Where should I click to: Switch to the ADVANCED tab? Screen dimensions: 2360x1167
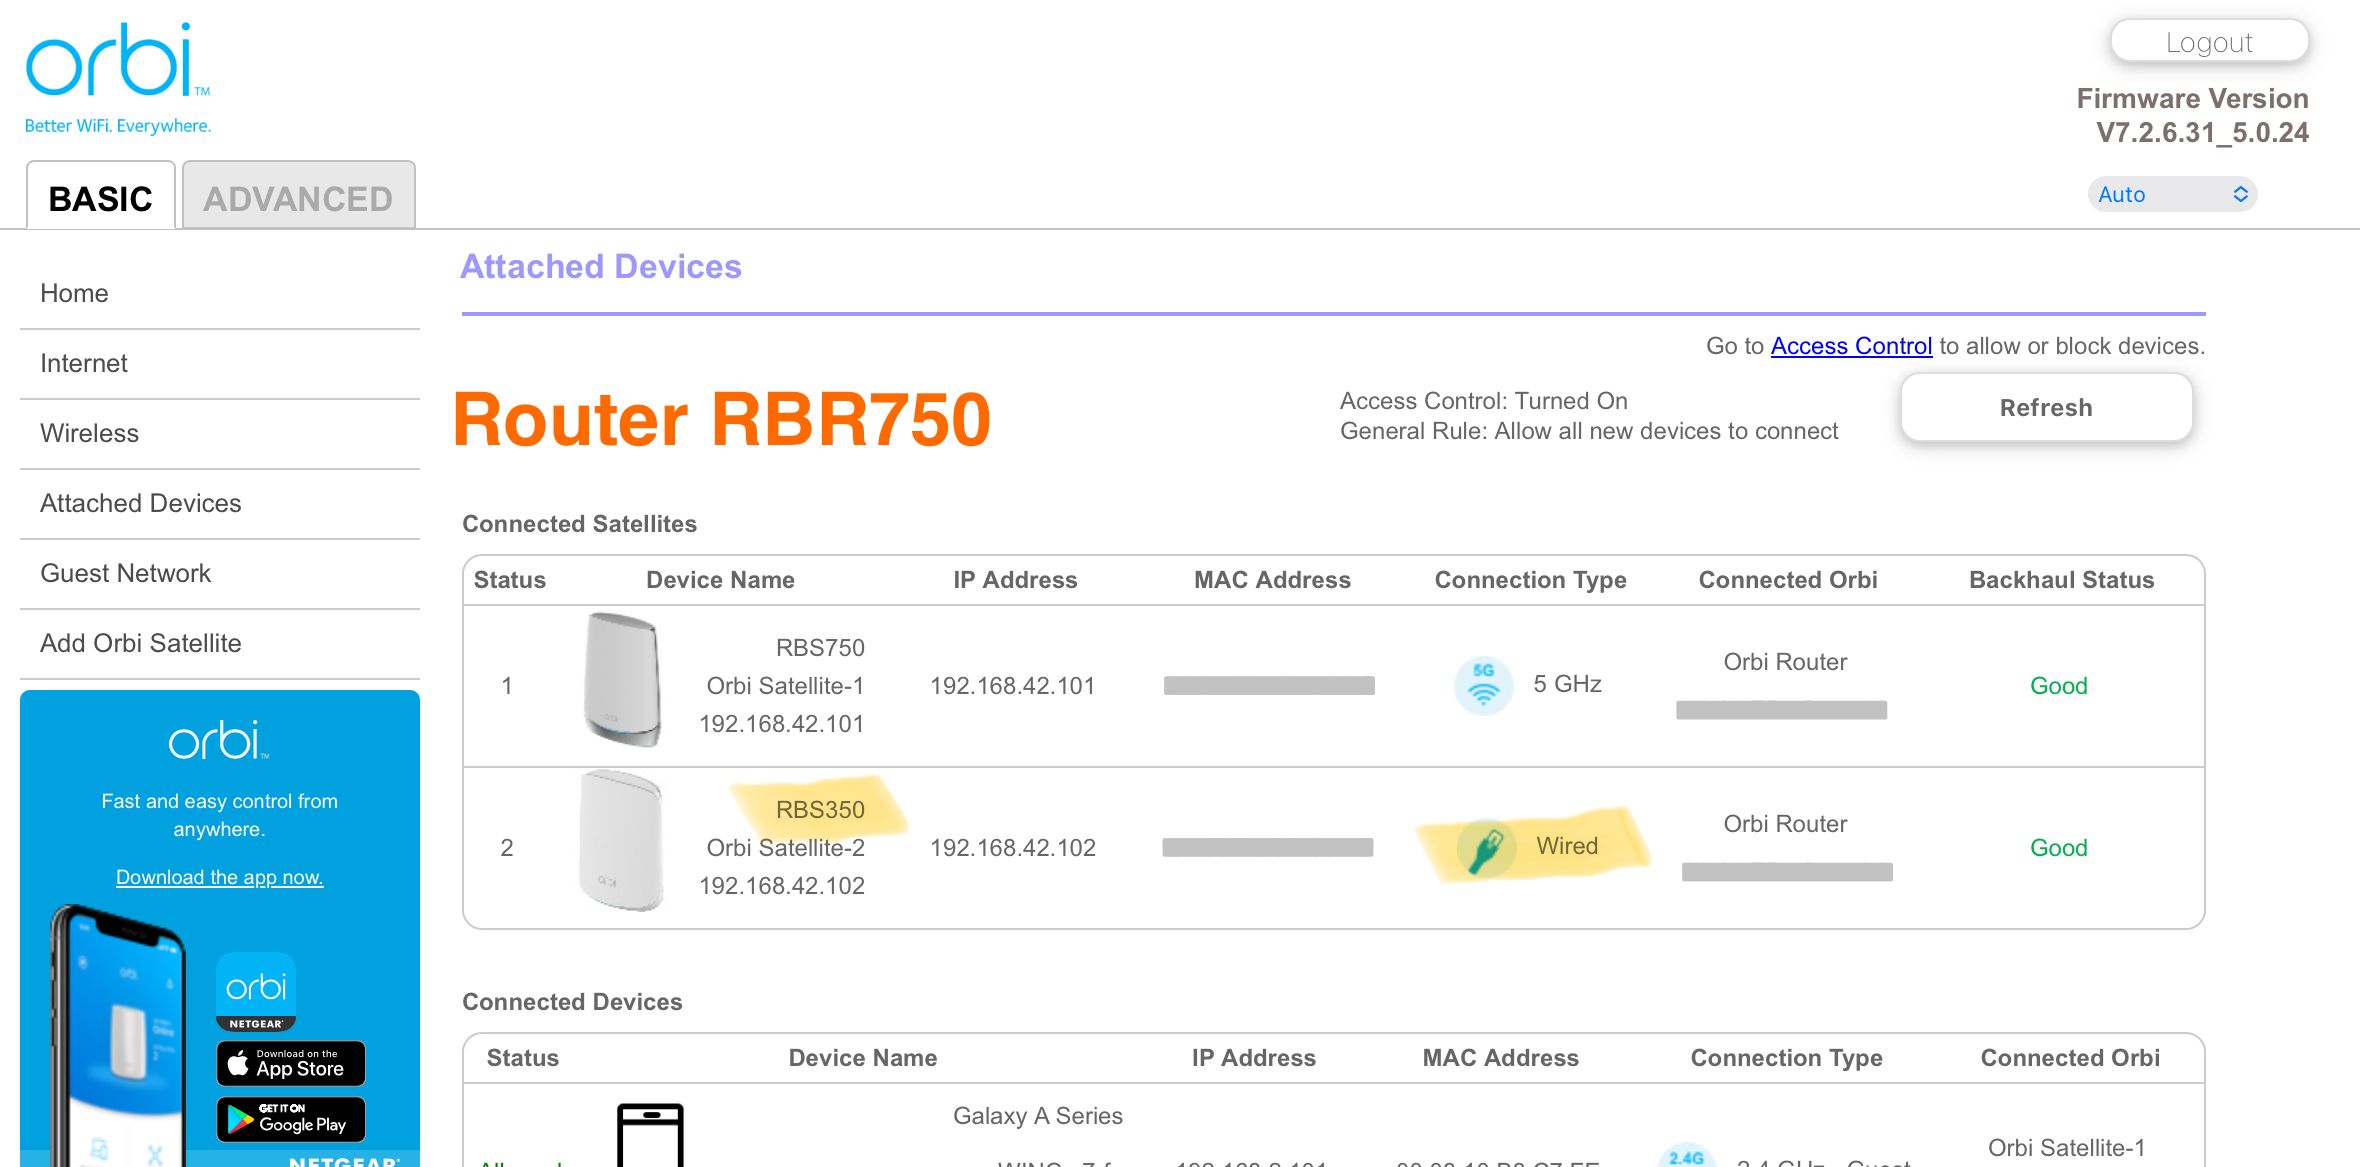coord(298,196)
